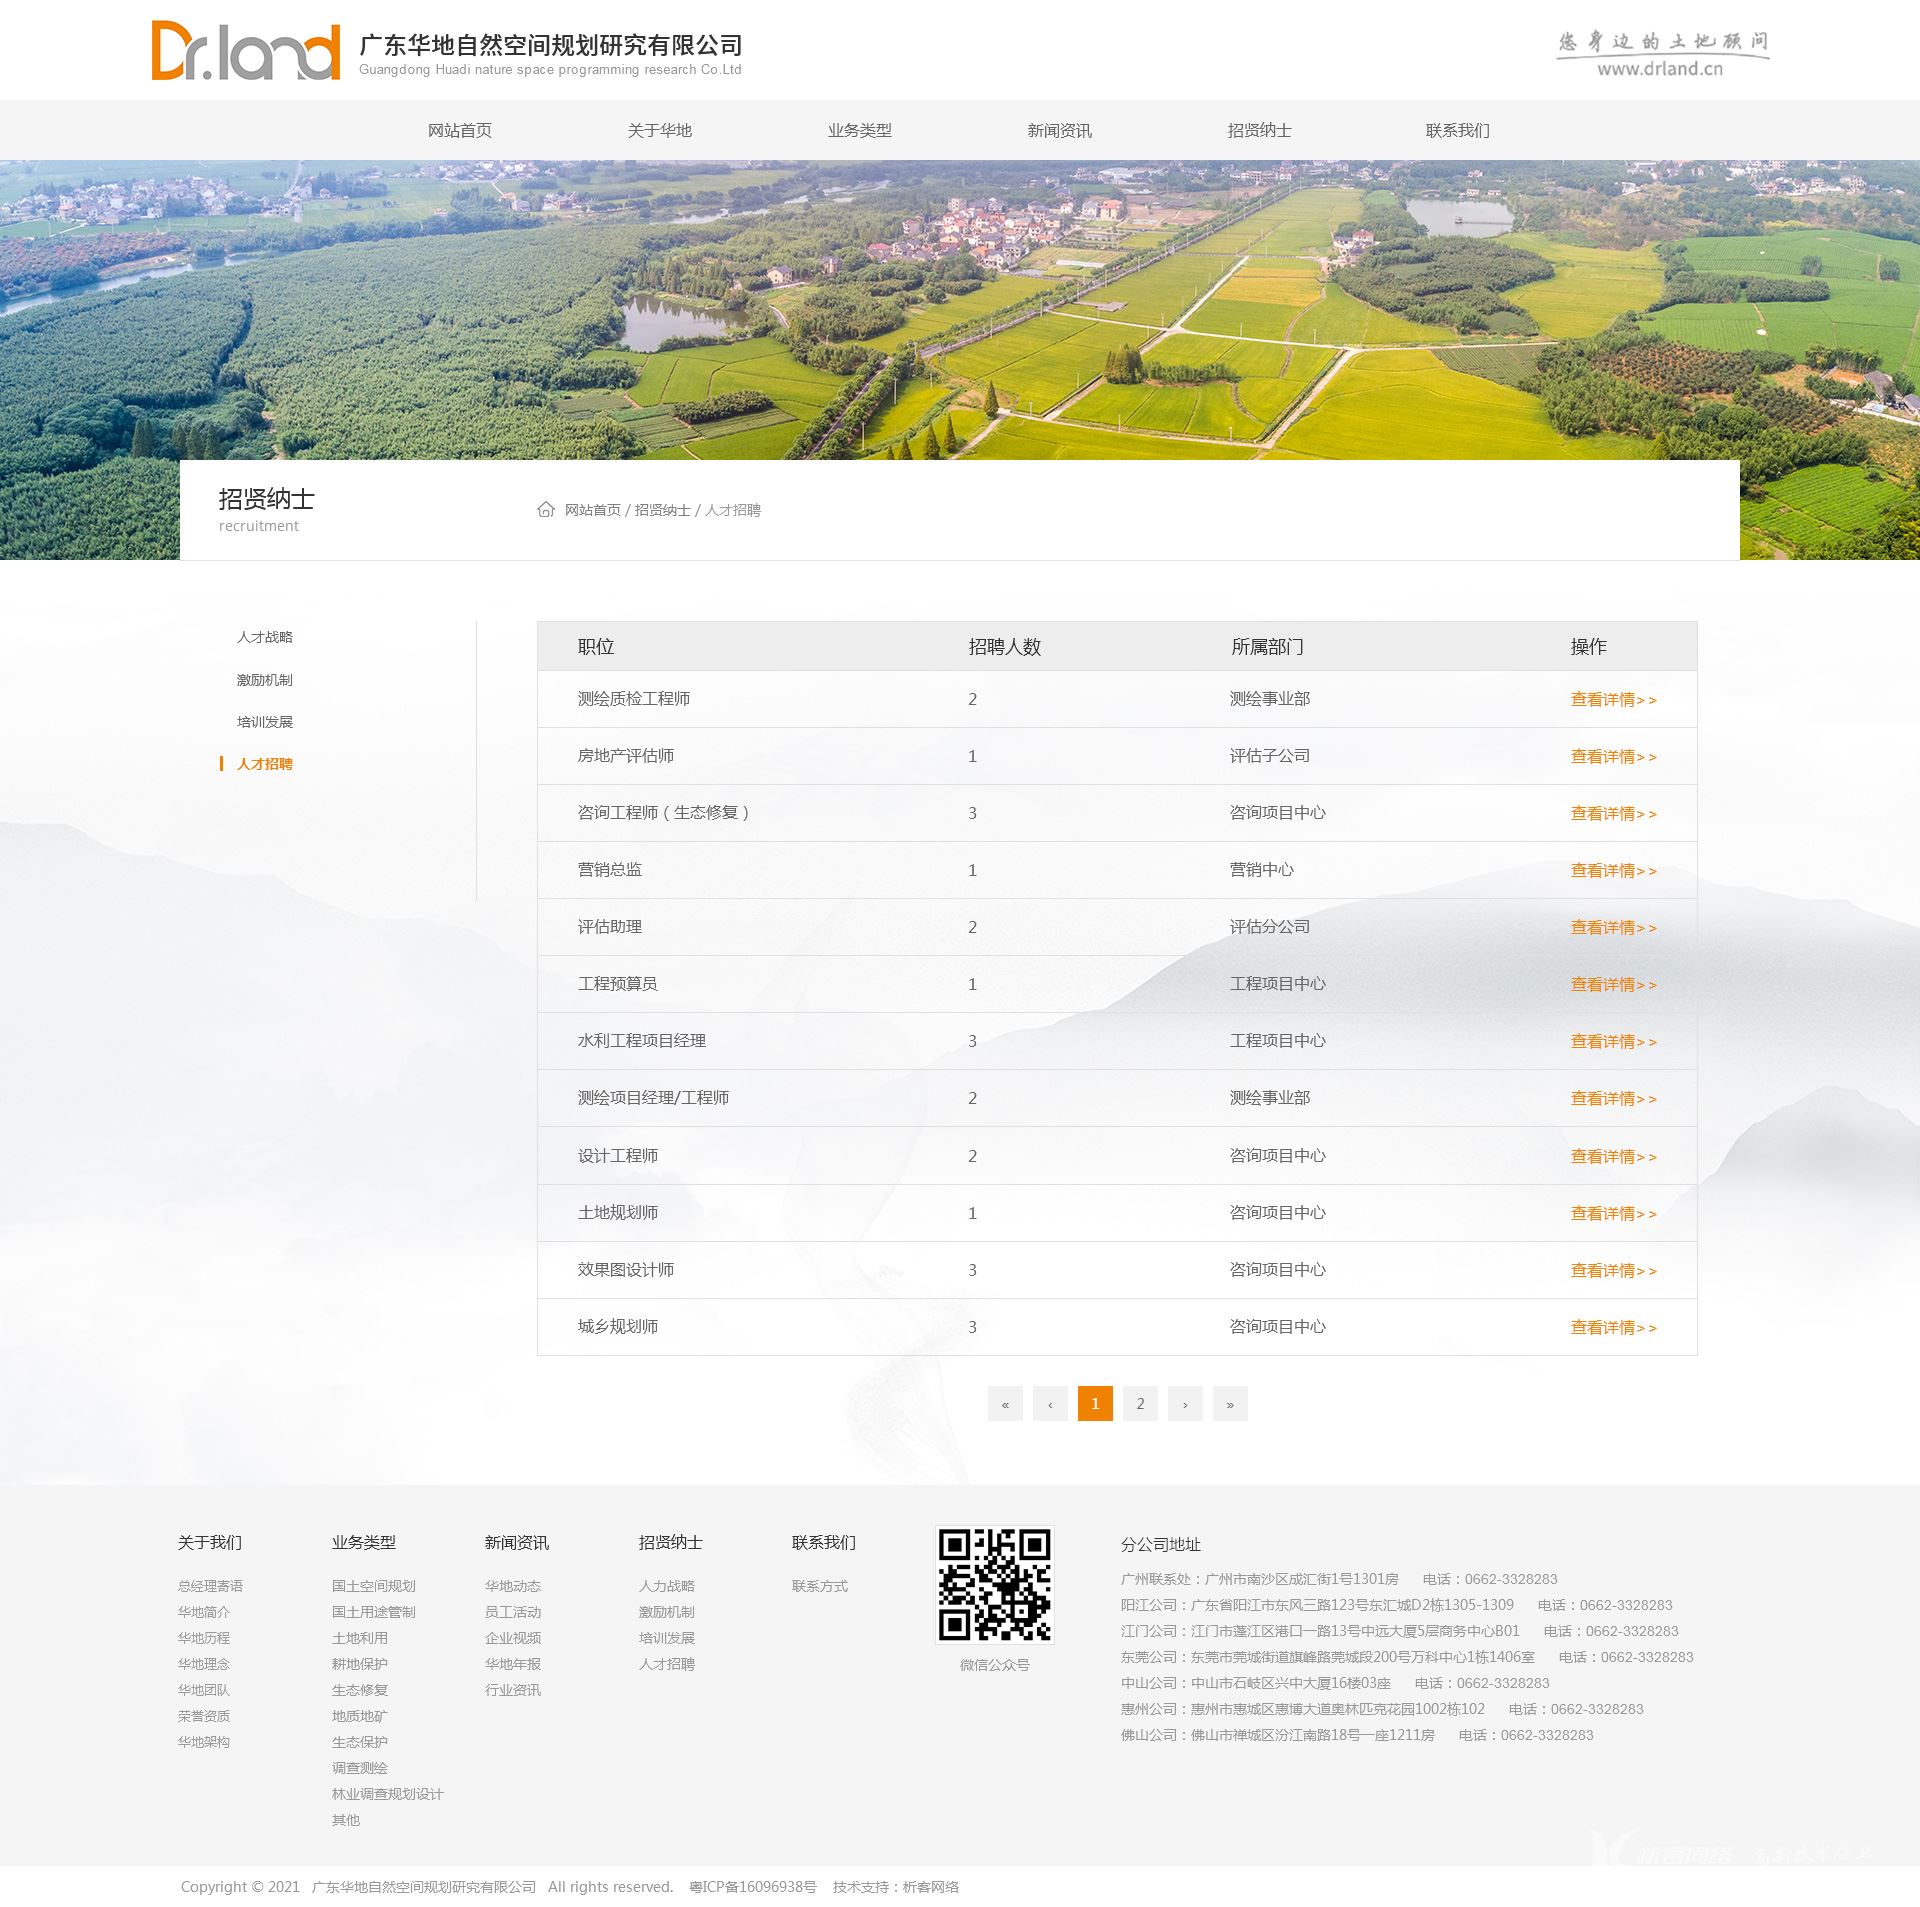Image resolution: width=1920 pixels, height=1907 pixels.
Task: Click www.drland.cn slogan image
Action: click(1662, 54)
